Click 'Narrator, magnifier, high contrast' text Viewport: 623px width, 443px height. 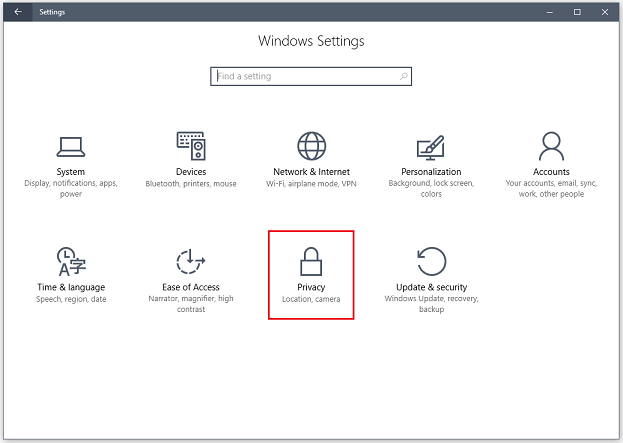point(191,304)
